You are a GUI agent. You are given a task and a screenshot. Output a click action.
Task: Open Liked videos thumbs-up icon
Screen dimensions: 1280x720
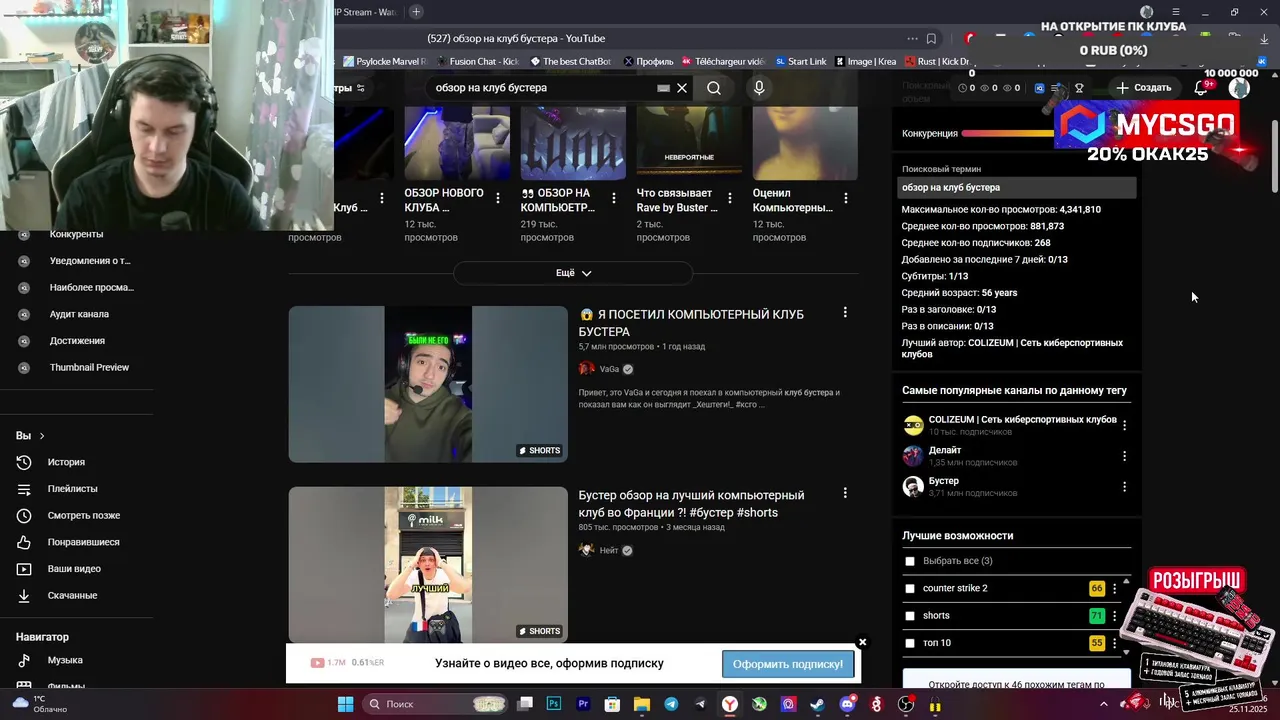24,542
